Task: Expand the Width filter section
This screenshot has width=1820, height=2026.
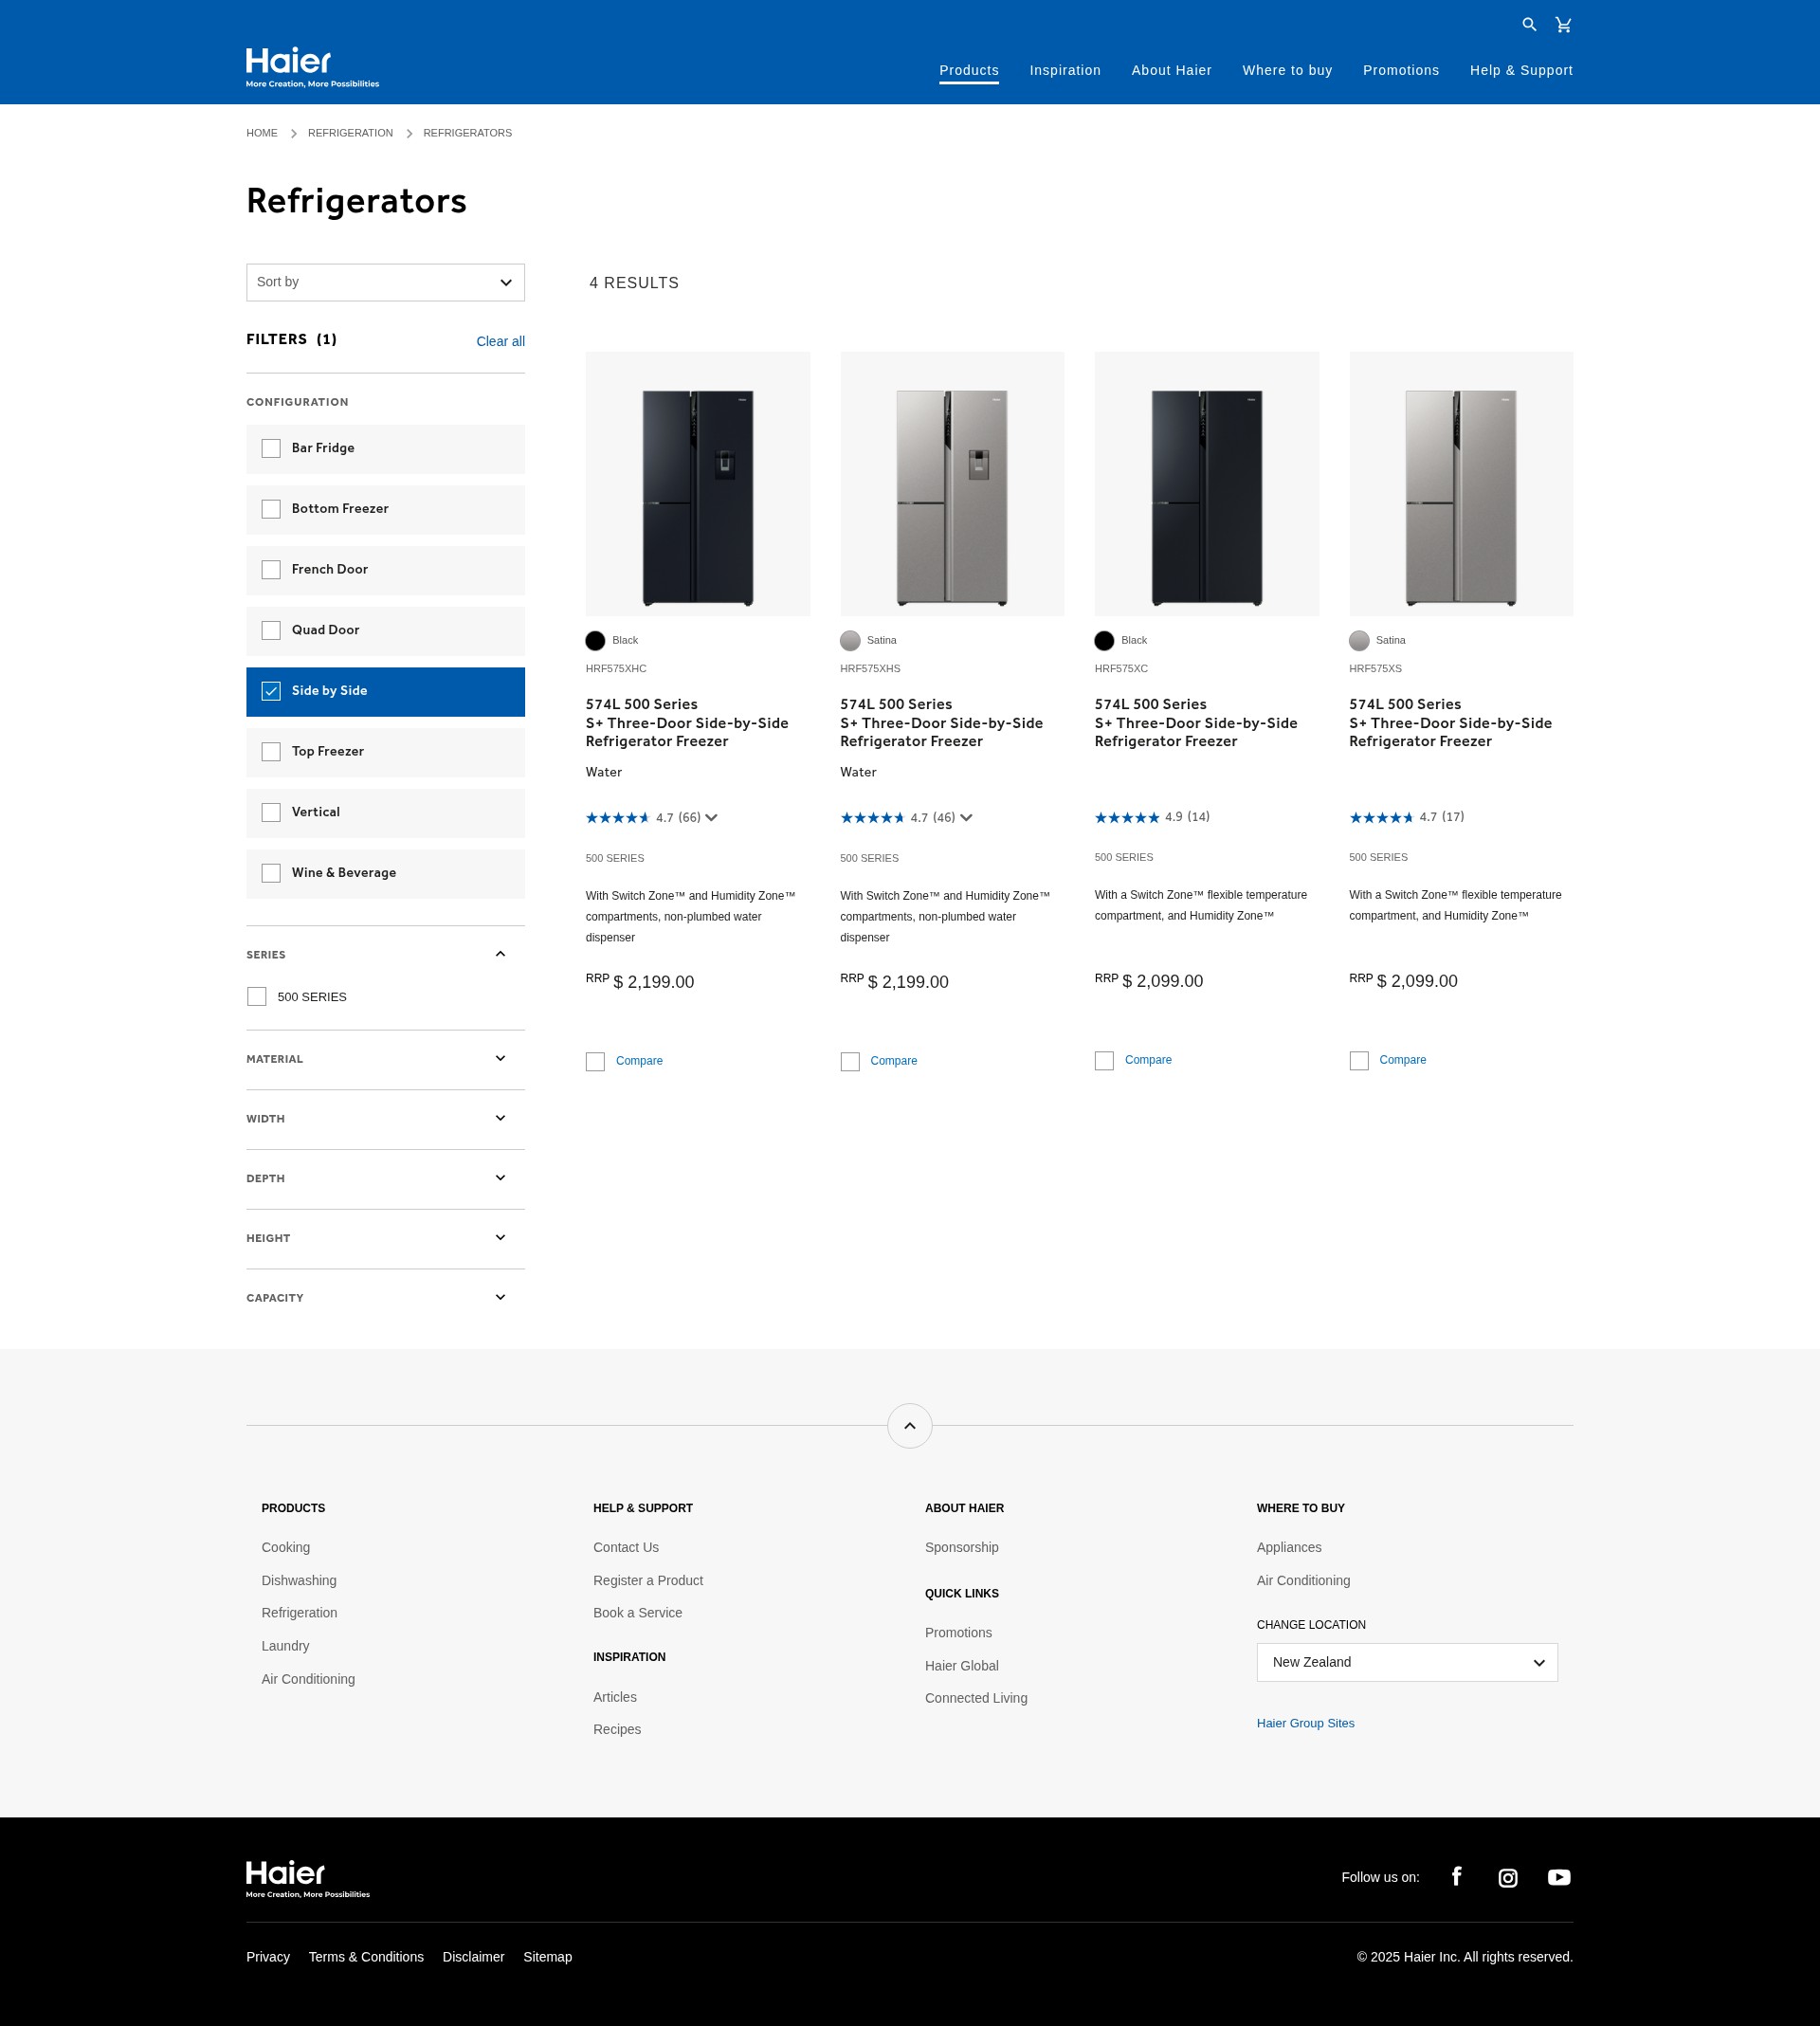Action: [x=500, y=1118]
